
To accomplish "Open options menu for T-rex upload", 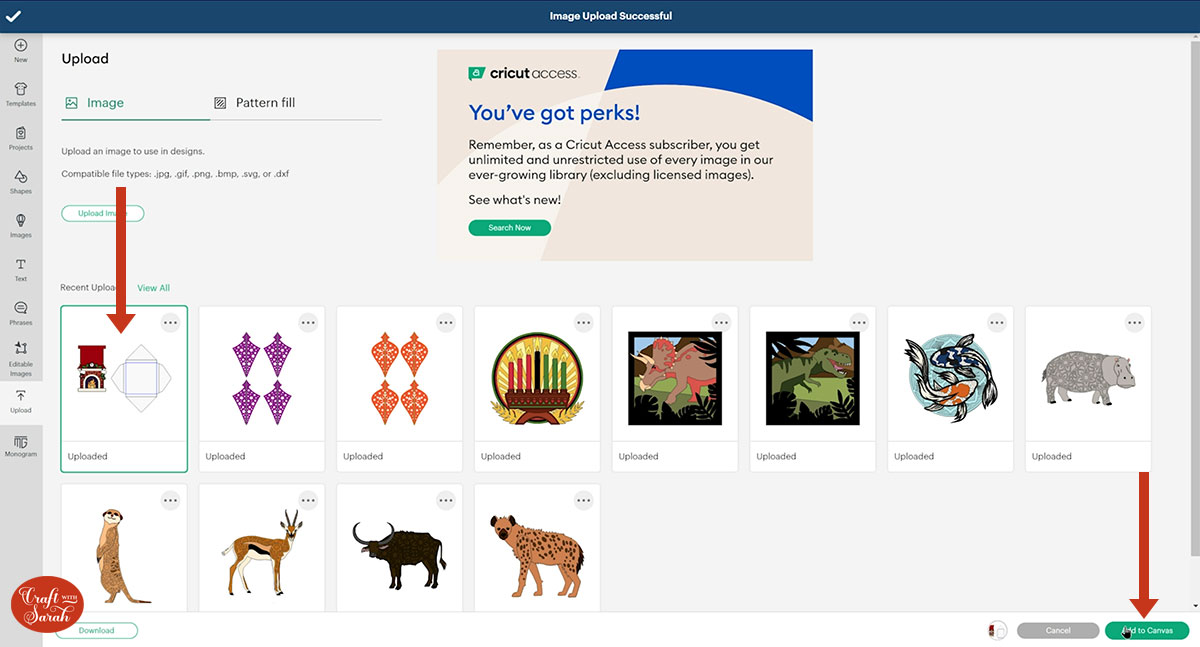I will tap(860, 322).
